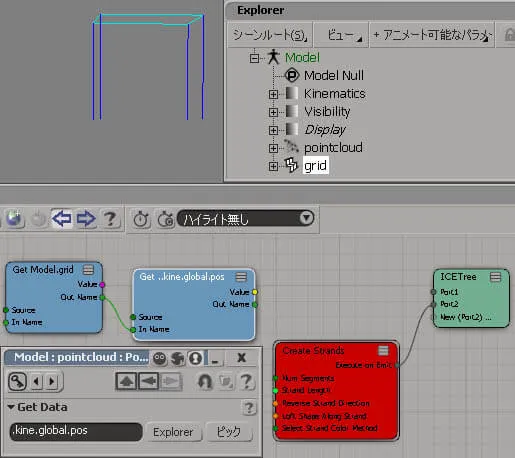Expand the Kinematics tree node
The width and height of the screenshot is (515, 458).
pyautogui.click(x=273, y=94)
